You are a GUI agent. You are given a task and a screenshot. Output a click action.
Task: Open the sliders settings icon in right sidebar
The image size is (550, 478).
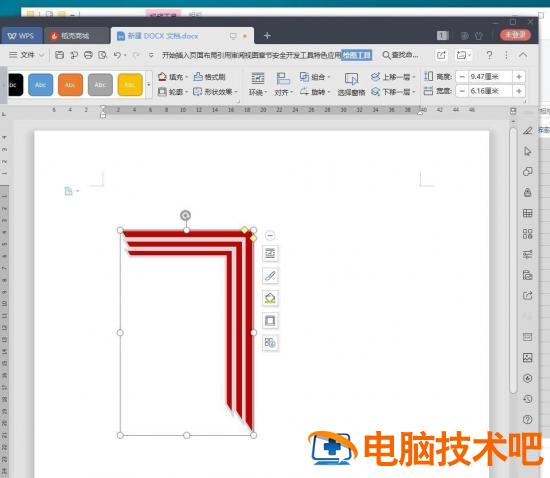pos(528,254)
